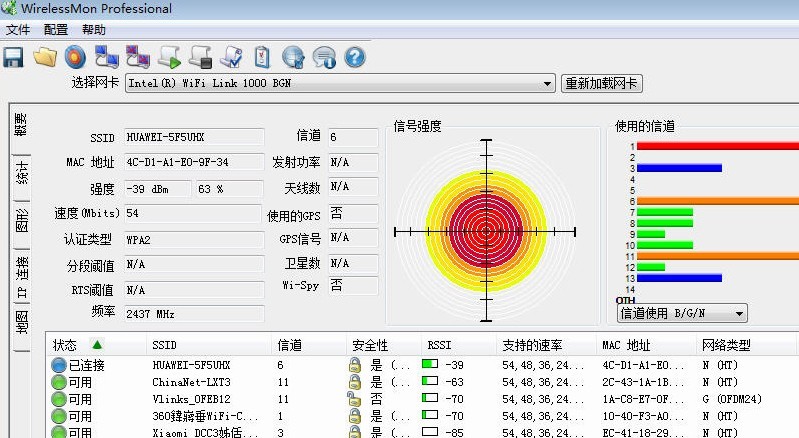Click the orange target toolbar icon
Image resolution: width=799 pixels, height=438 pixels.
pos(75,57)
